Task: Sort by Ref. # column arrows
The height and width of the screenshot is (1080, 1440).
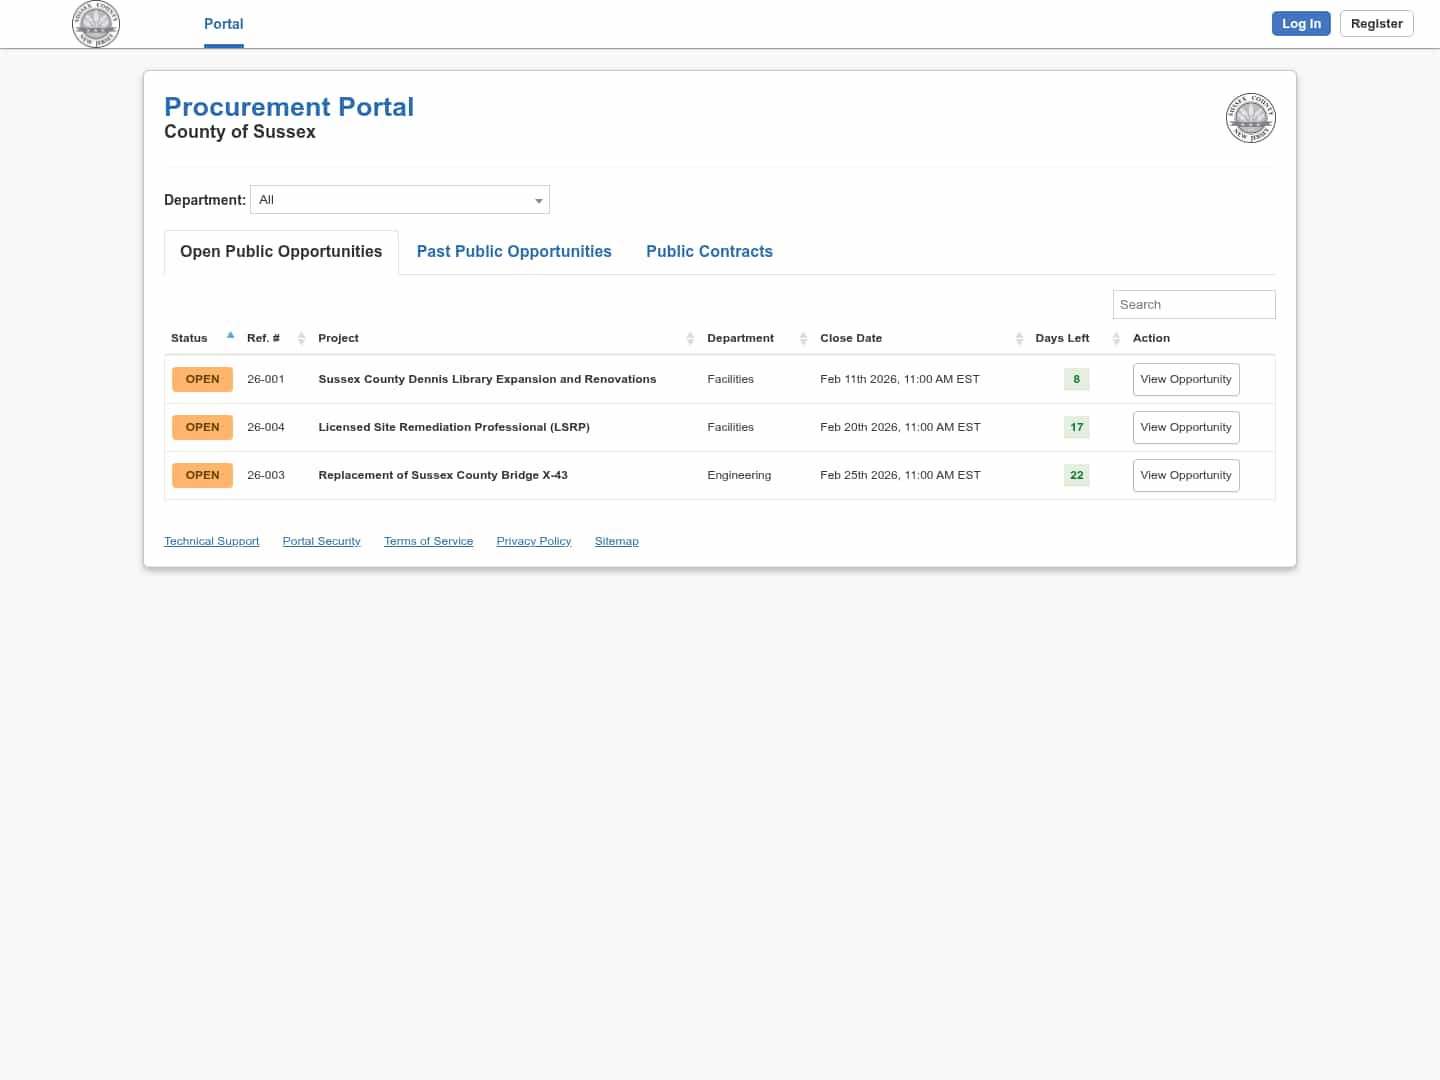Action: (x=301, y=339)
